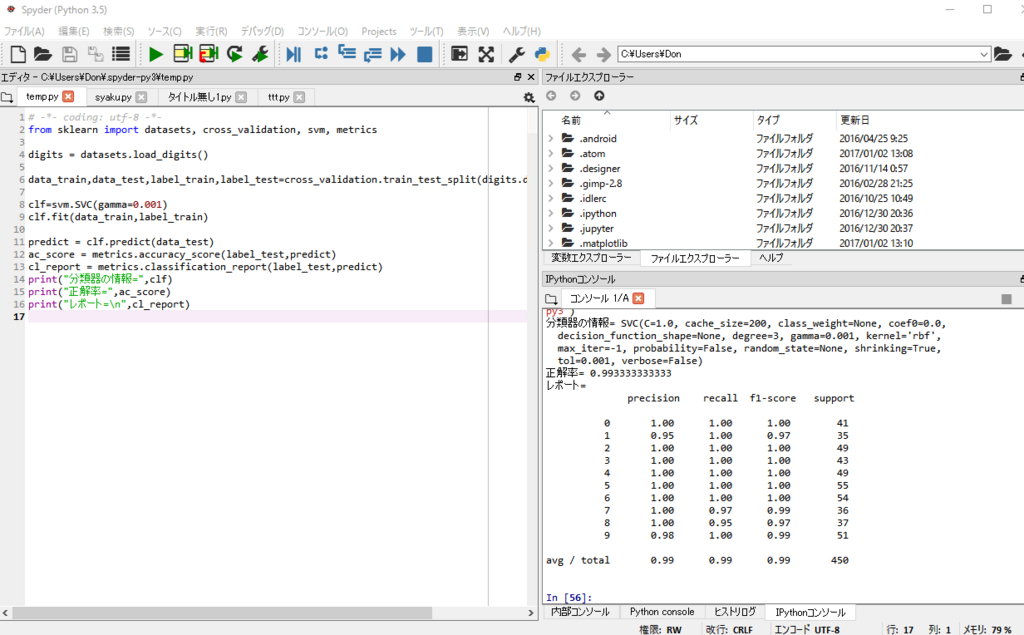The image size is (1024, 635).
Task: Run current cell and advance to next
Action: (x=208, y=54)
